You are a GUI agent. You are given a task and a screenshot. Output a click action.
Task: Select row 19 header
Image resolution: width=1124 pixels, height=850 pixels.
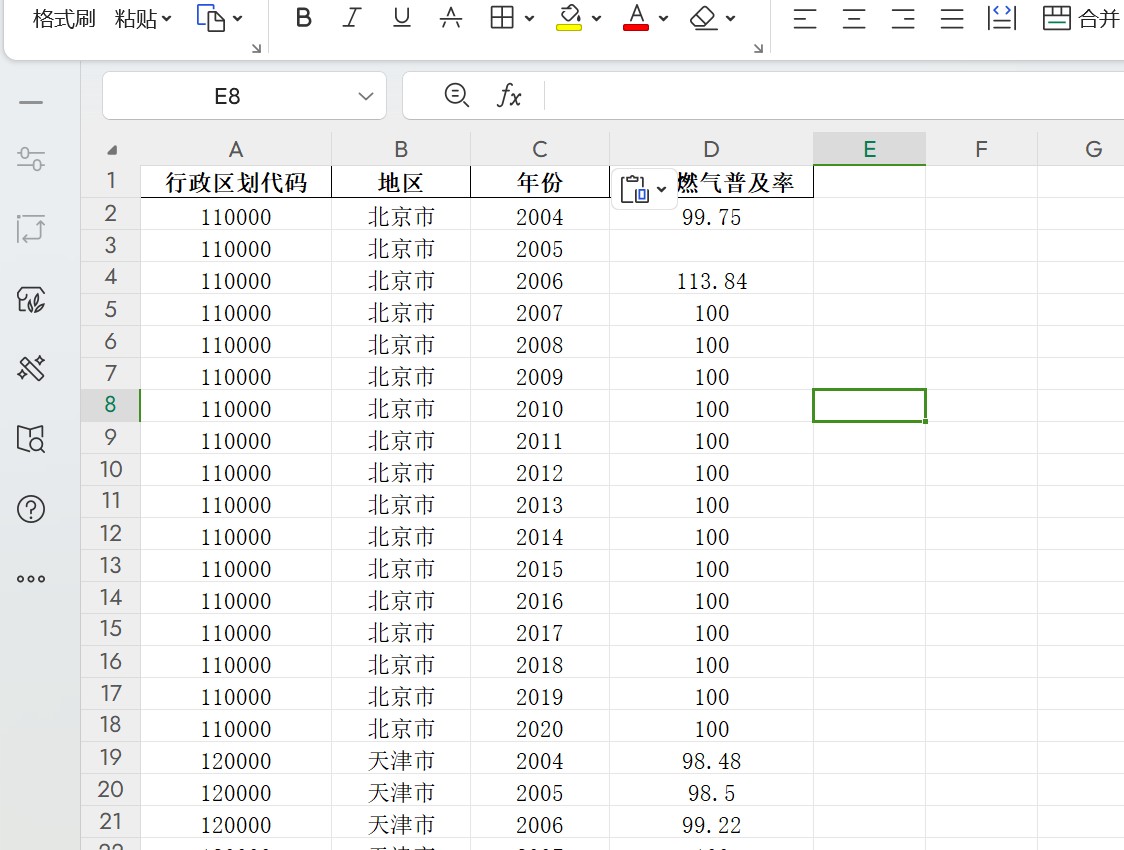[x=110, y=758]
